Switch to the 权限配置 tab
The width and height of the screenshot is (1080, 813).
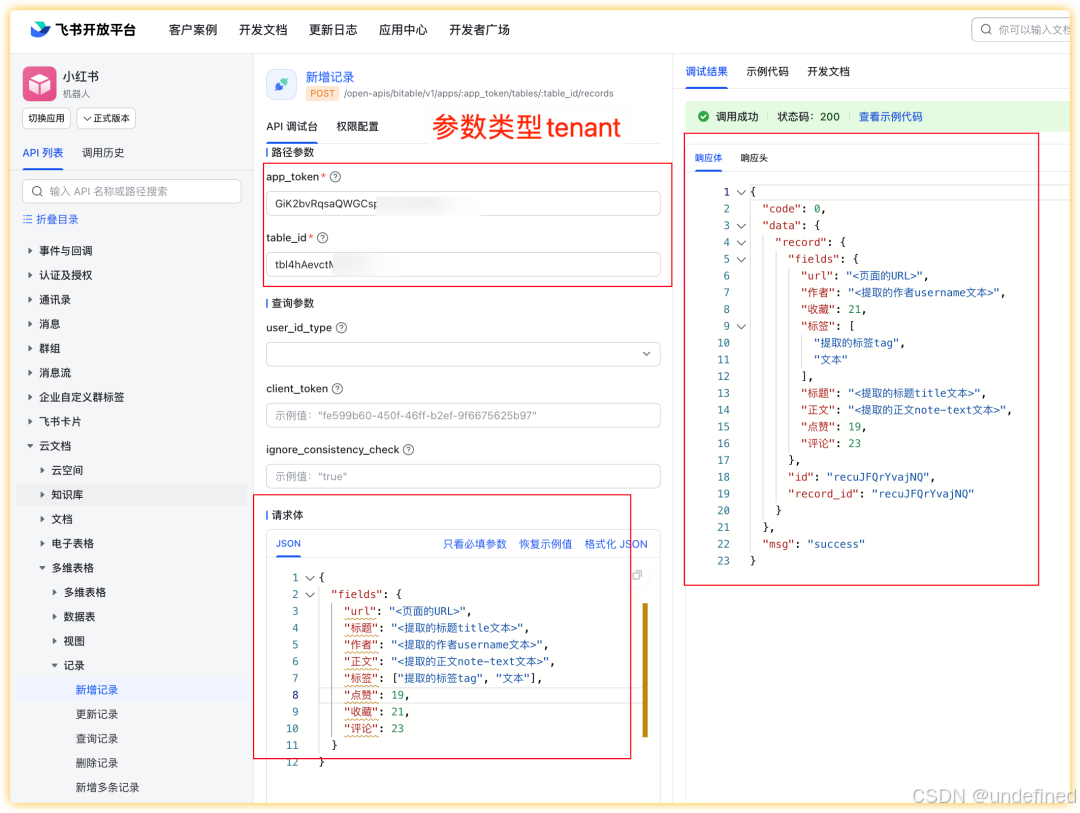tap(357, 127)
